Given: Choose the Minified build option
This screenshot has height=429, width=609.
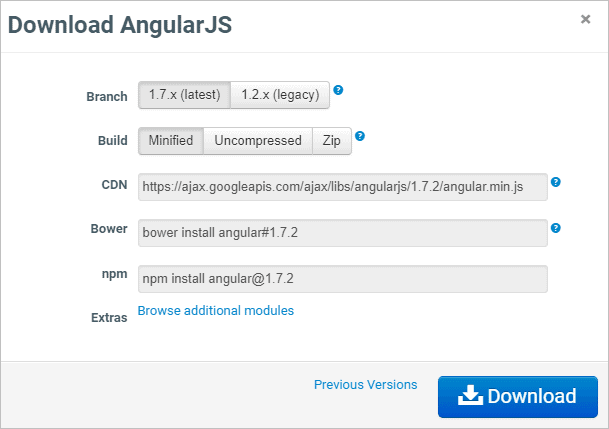Looking at the screenshot, I should click(x=171, y=141).
